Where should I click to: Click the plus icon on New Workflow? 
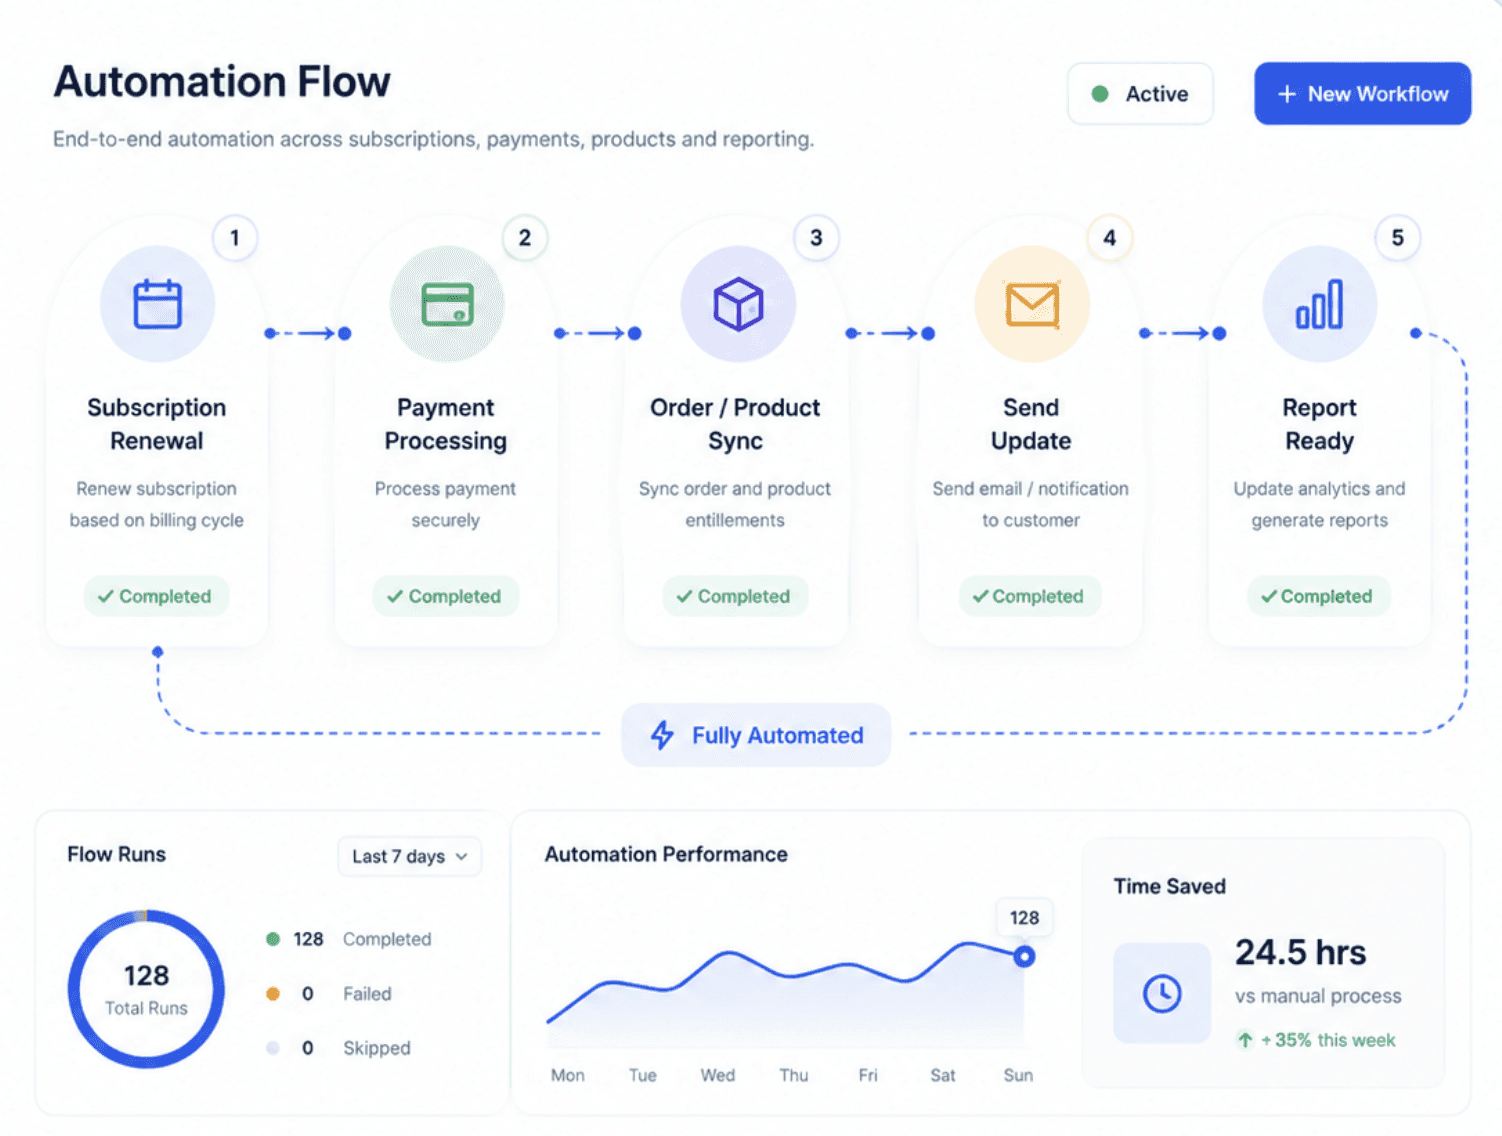1287,94
